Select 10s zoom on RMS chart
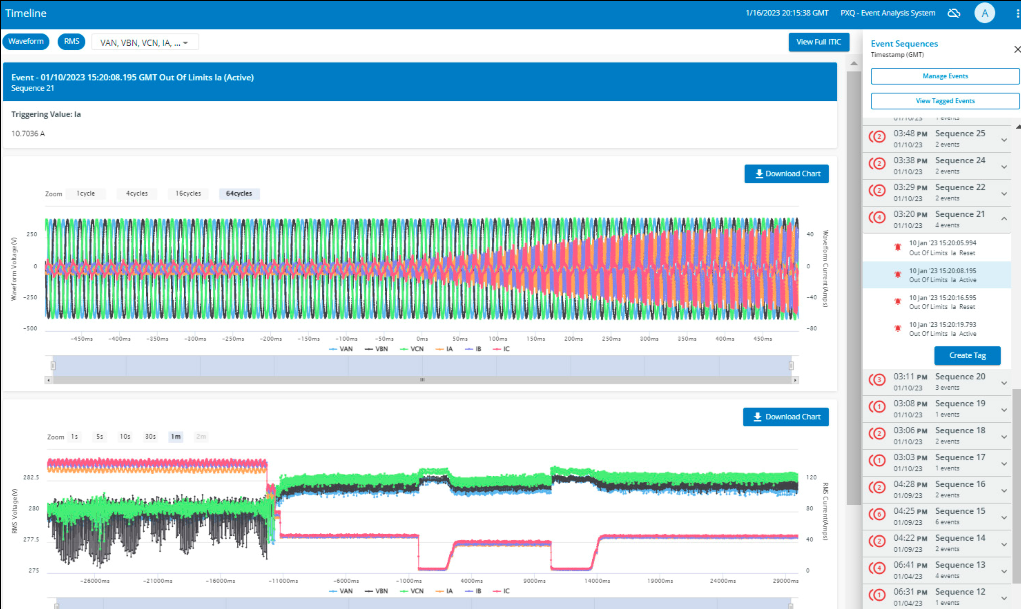The image size is (1021, 609). click(x=124, y=436)
